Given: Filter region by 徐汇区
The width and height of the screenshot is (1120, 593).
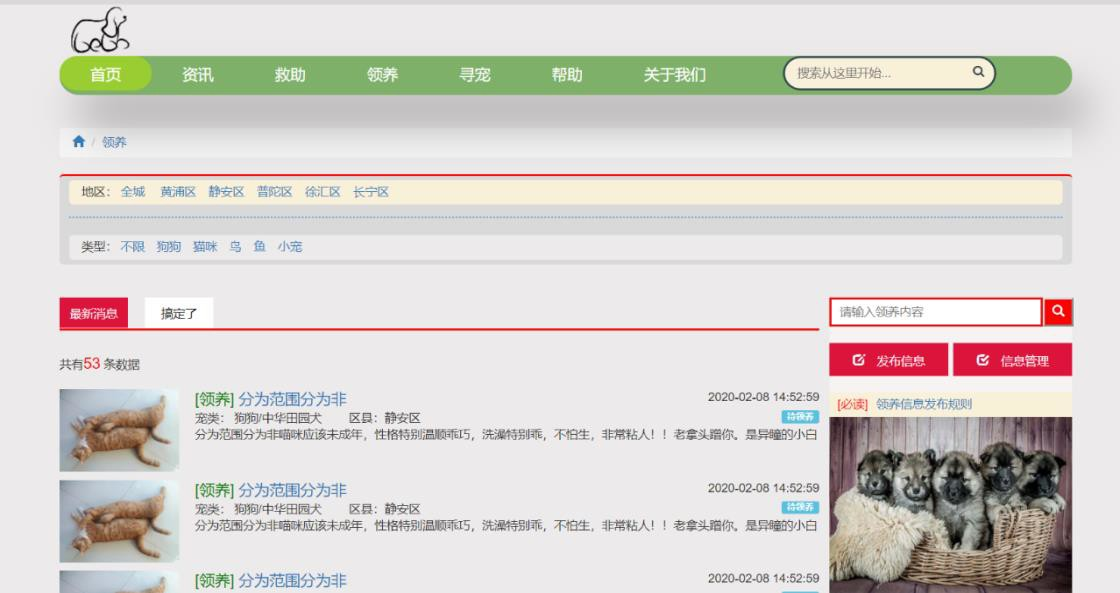Looking at the screenshot, I should tap(323, 191).
